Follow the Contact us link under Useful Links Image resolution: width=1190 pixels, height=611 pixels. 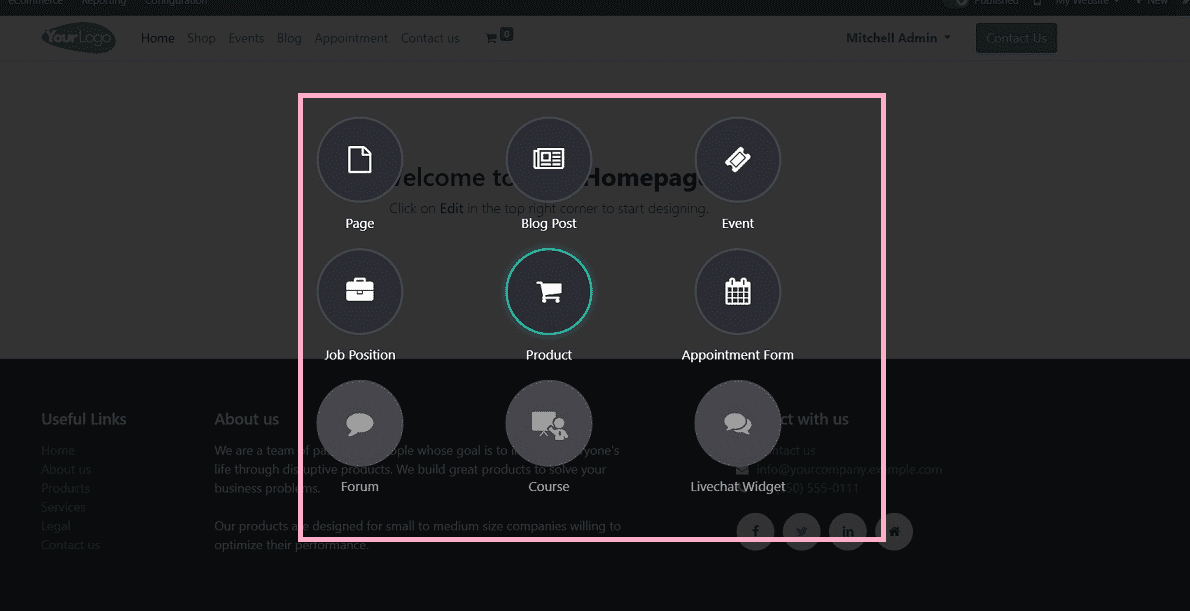pyautogui.click(x=71, y=545)
